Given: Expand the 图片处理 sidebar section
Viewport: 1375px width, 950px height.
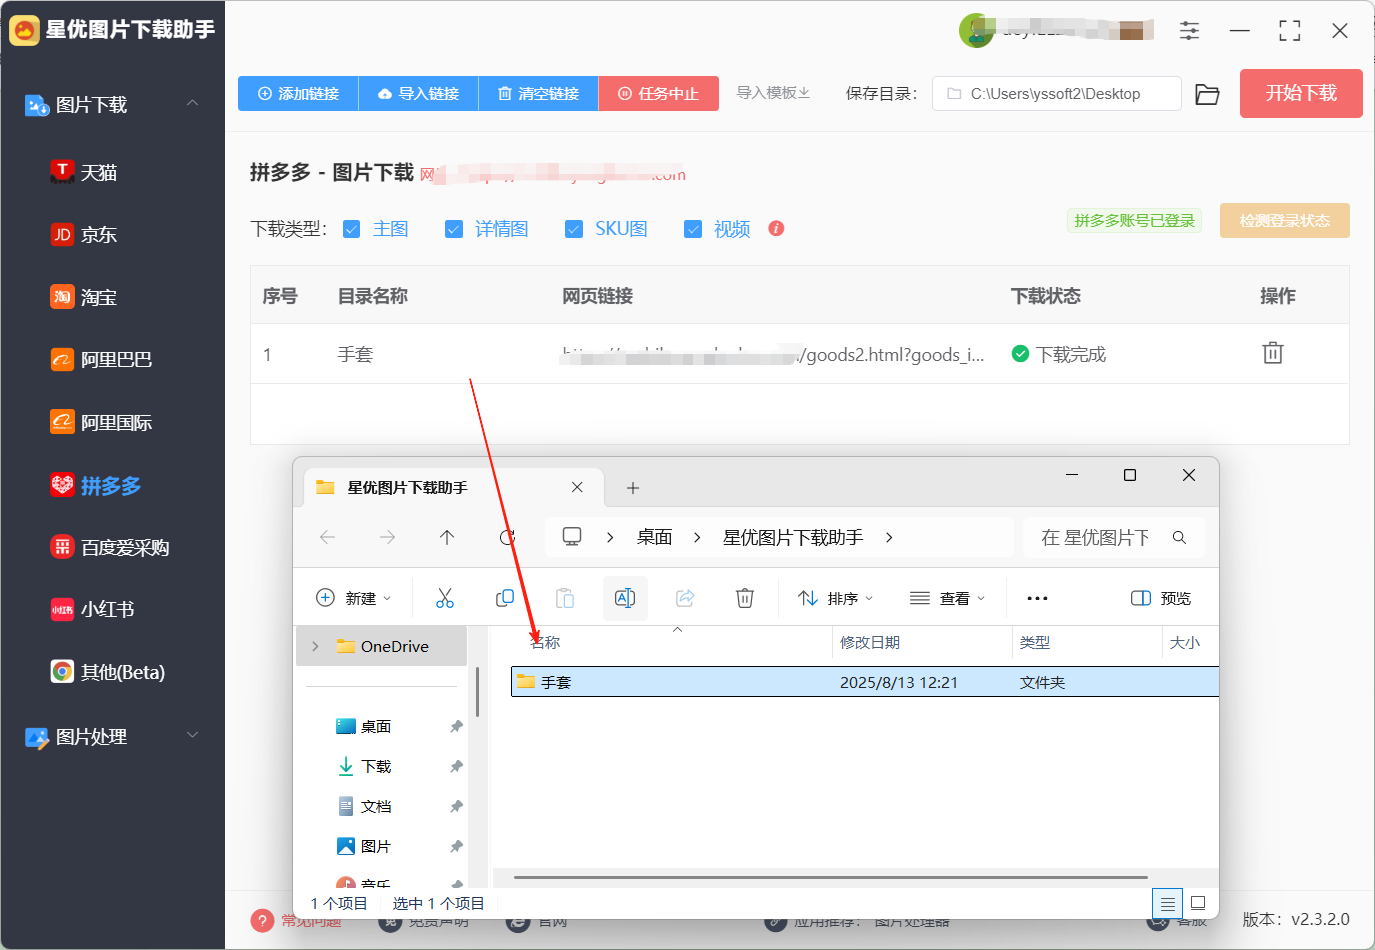Looking at the screenshot, I should coord(193,736).
